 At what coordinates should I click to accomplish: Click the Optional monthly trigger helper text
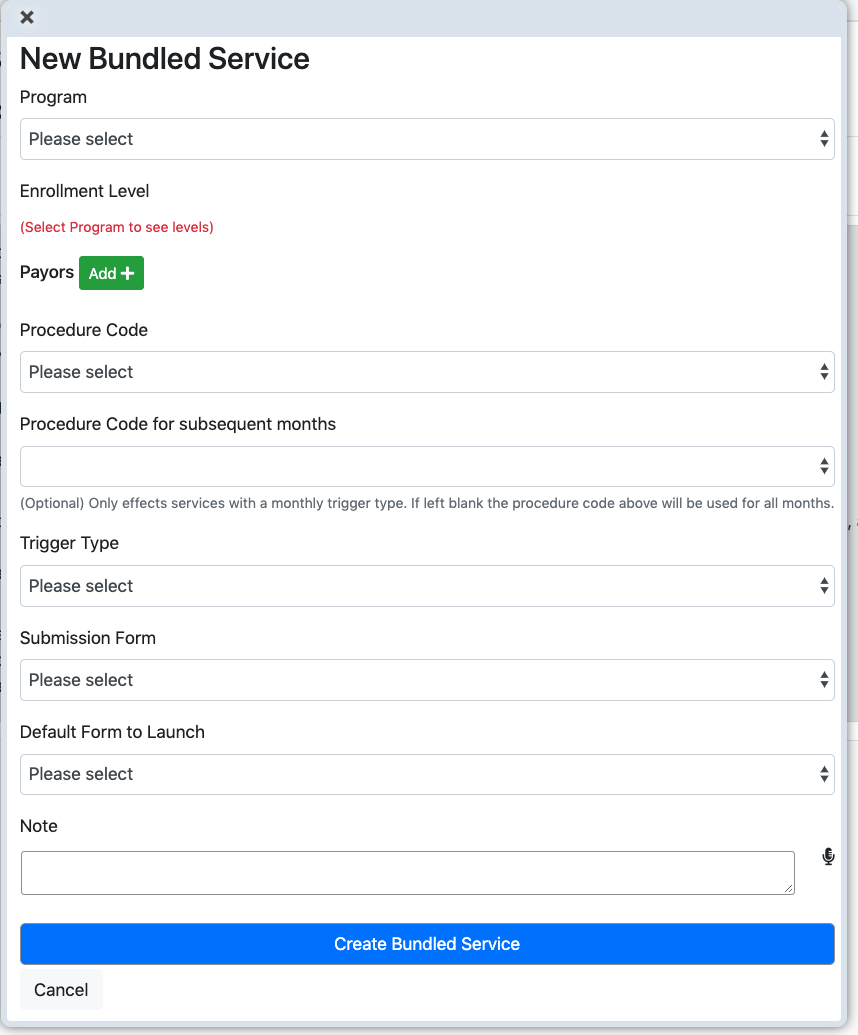427,503
